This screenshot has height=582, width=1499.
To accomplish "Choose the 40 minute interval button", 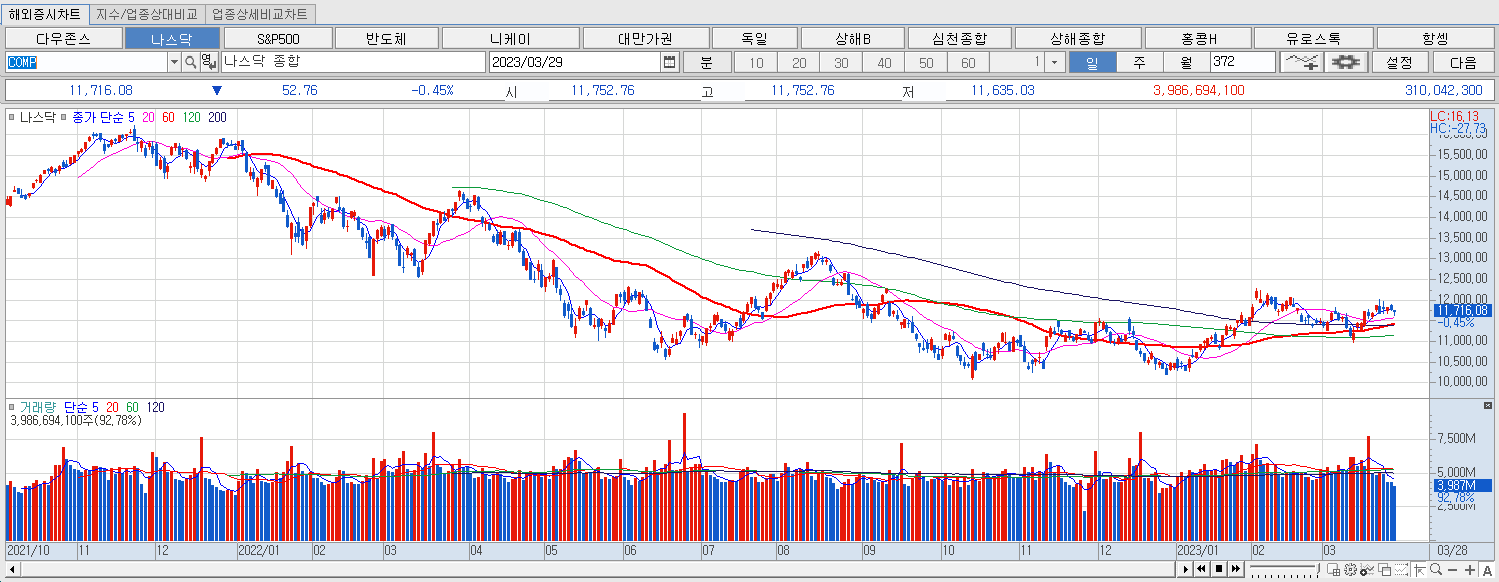I will pos(883,62).
